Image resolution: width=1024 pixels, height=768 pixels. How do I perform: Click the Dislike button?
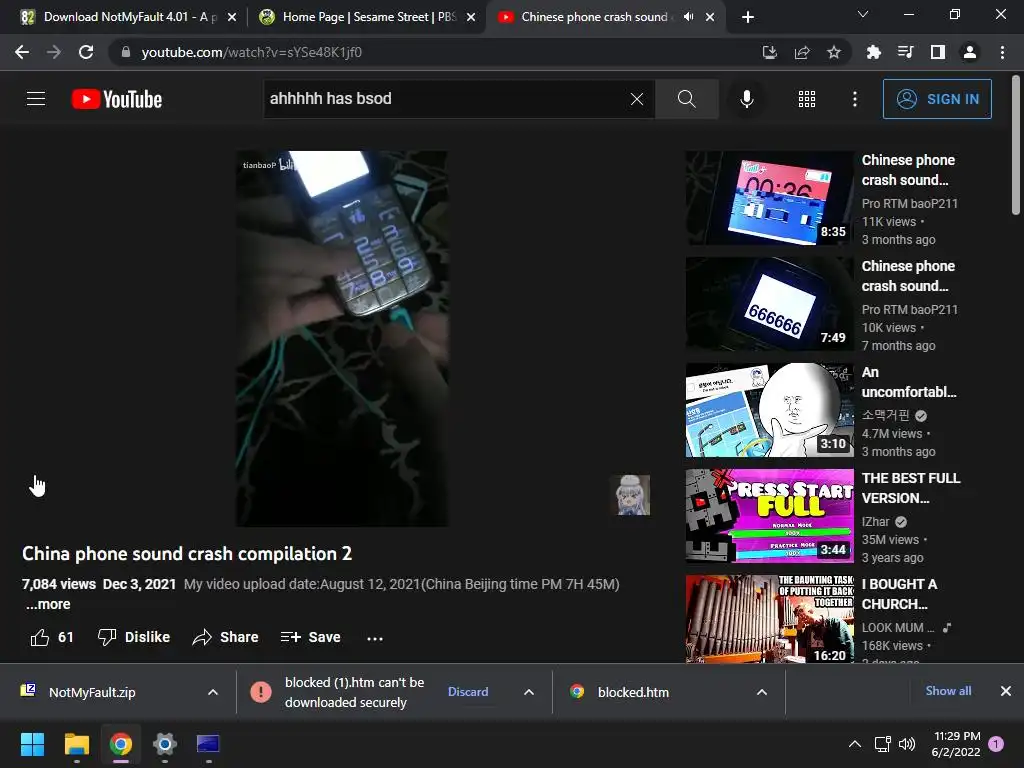point(133,637)
